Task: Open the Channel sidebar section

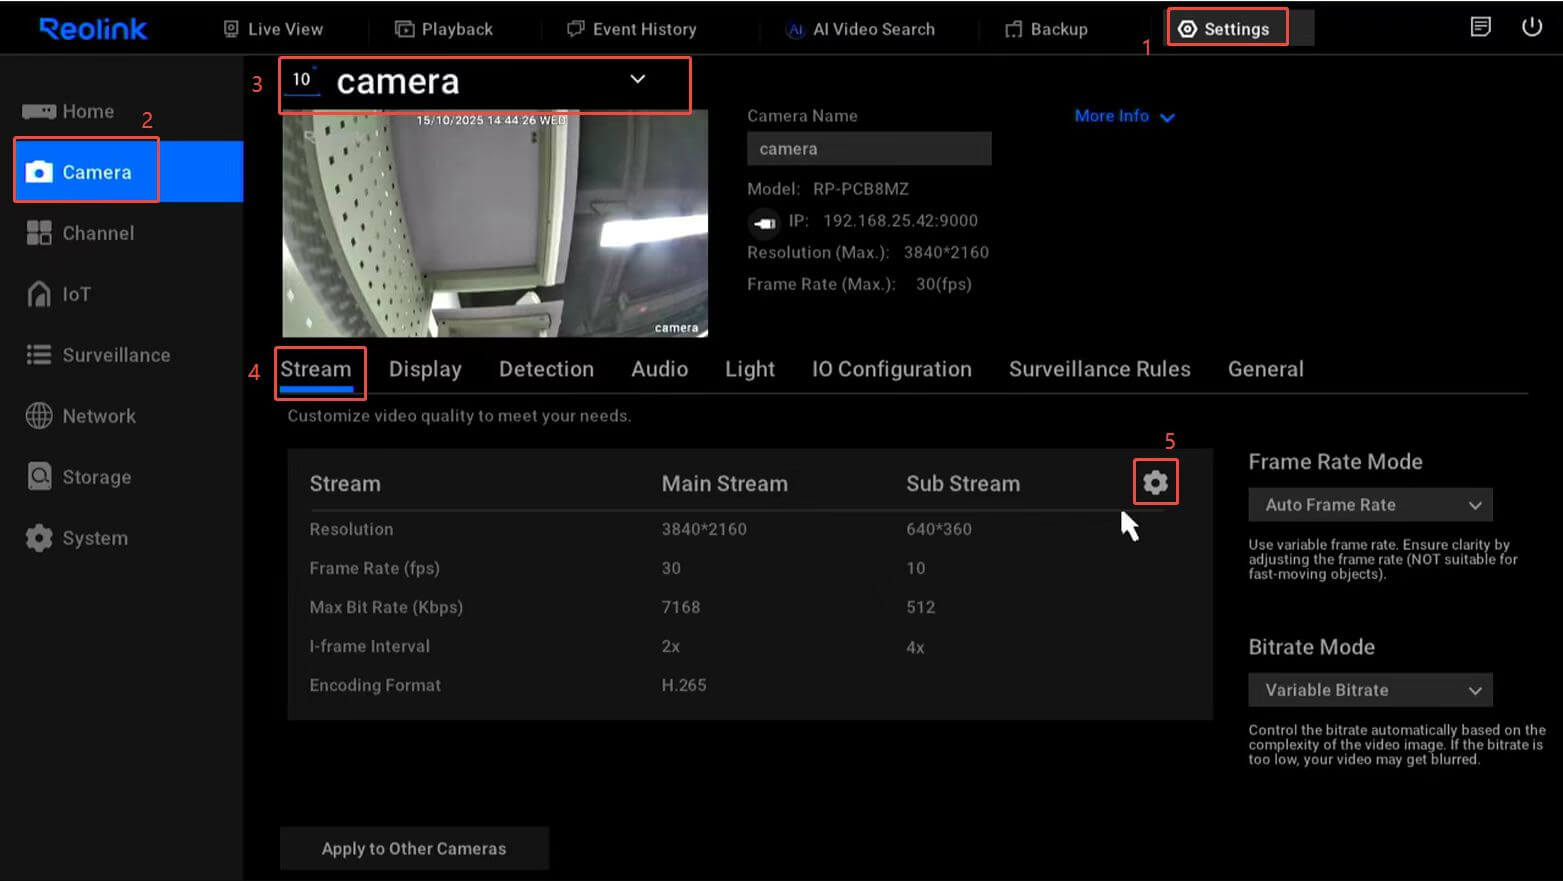Action: [x=97, y=233]
